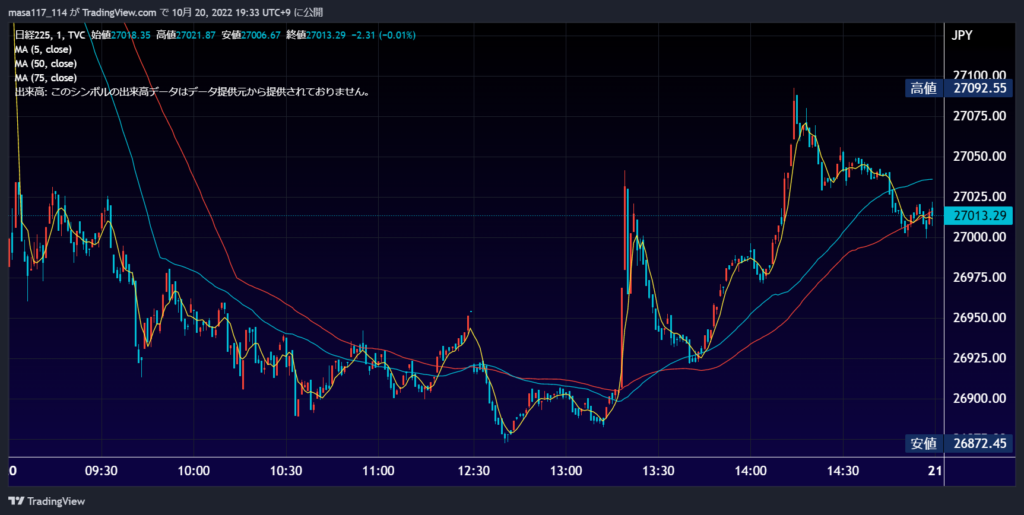1024x515 pixels.
Task: Click the 10:30 time axis label
Action: (x=286, y=471)
